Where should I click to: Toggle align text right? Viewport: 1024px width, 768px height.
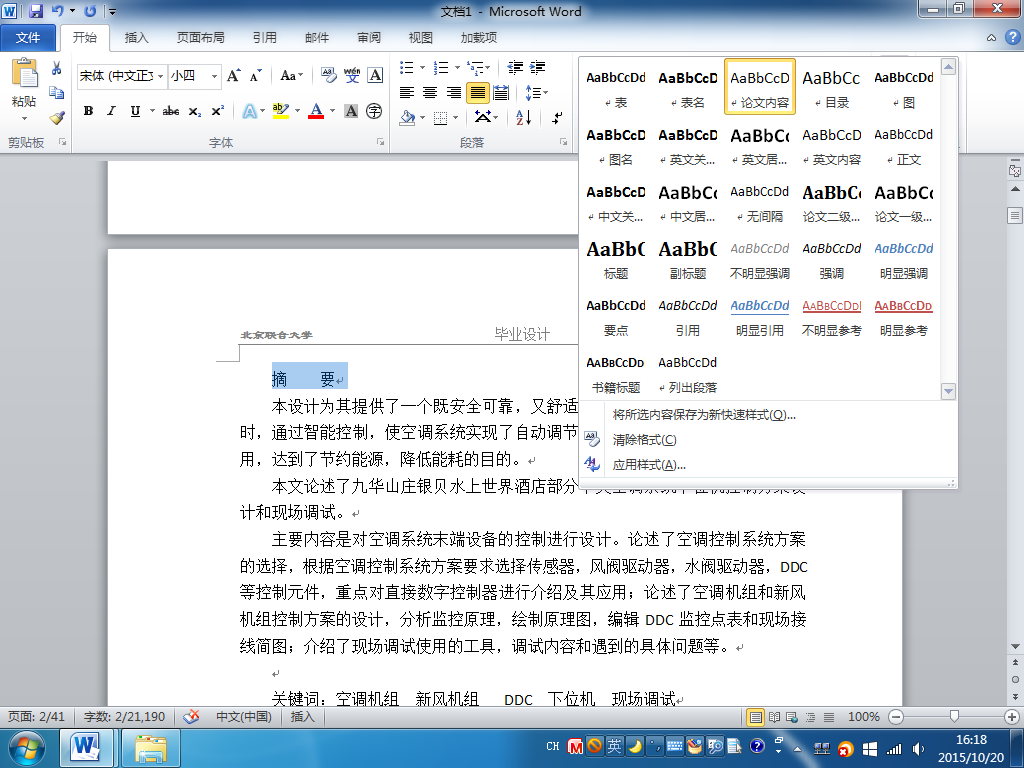pos(453,93)
